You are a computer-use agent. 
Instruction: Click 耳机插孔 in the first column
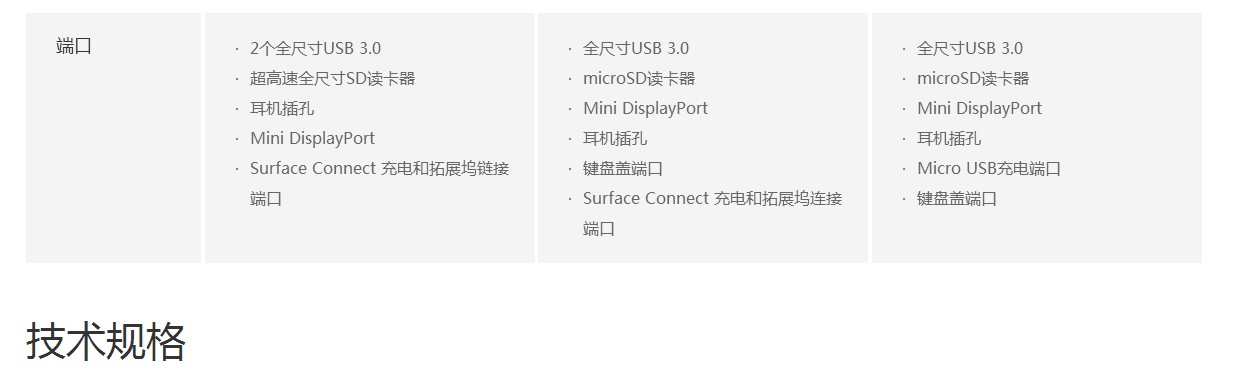coord(282,108)
